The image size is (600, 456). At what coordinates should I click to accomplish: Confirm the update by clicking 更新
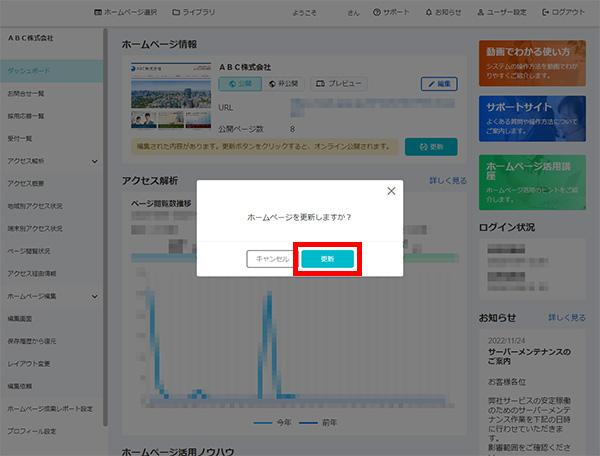(327, 258)
